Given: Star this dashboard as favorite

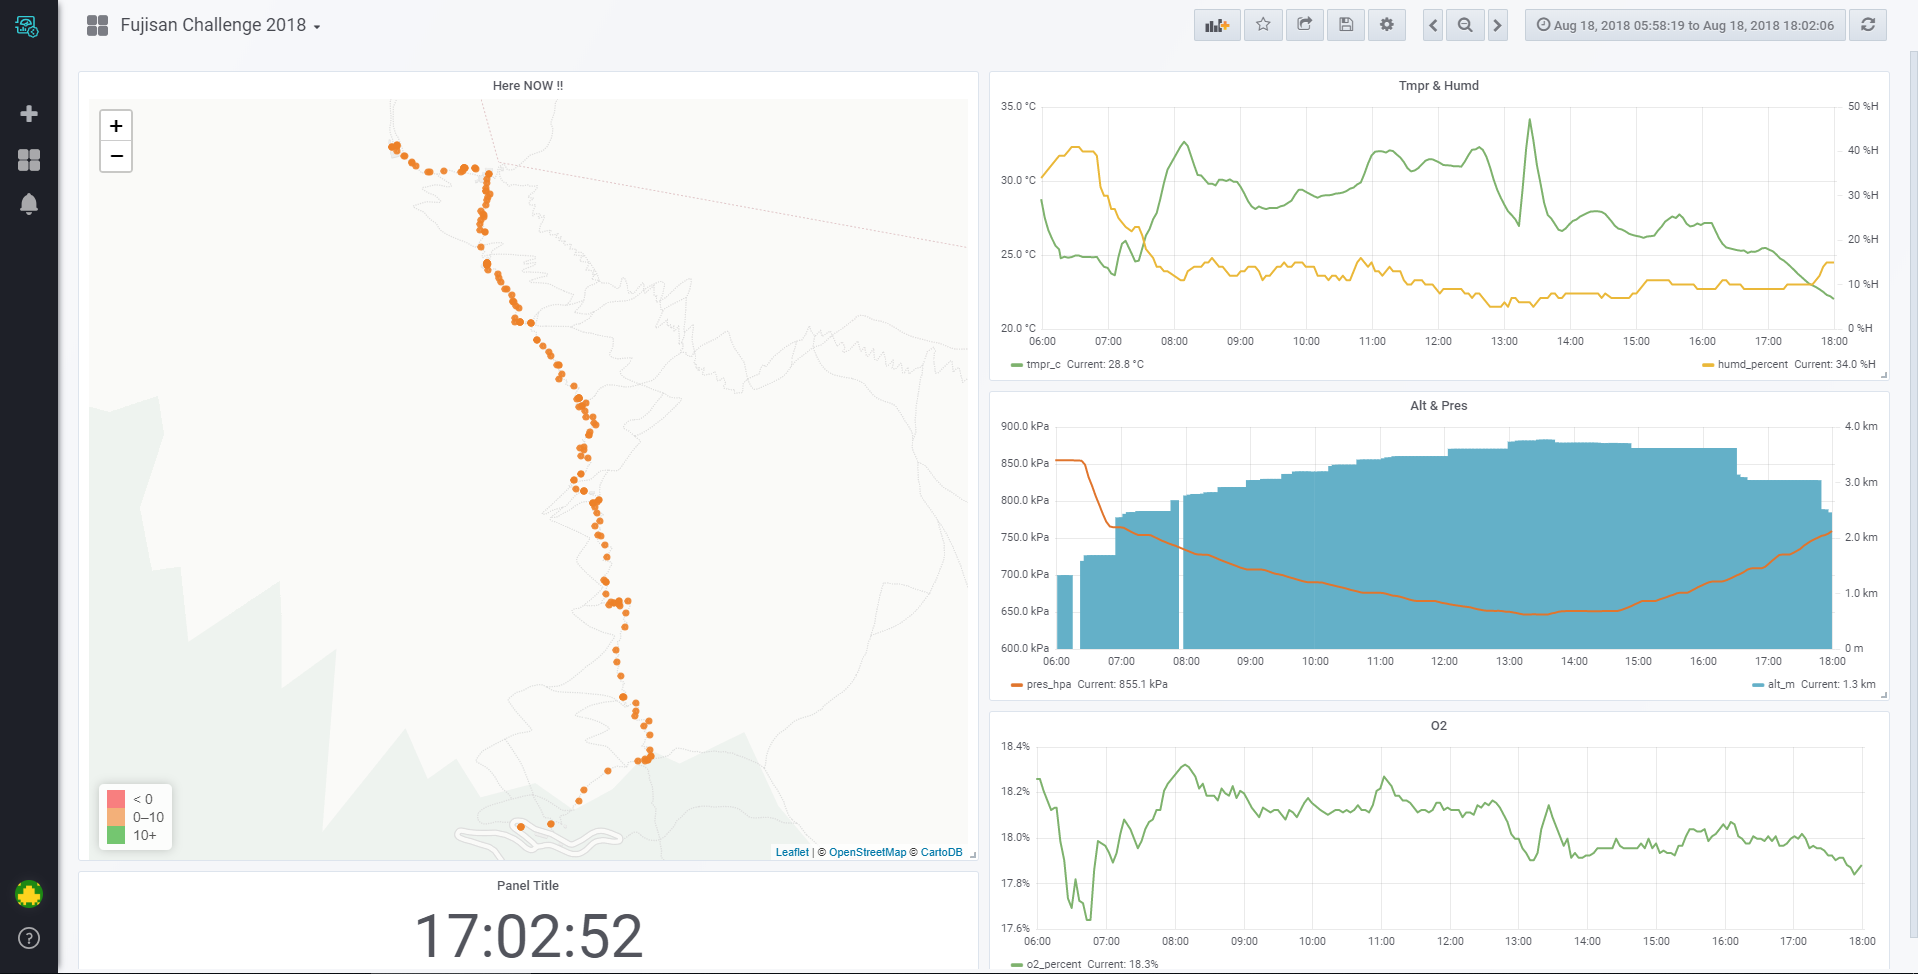Looking at the screenshot, I should (1263, 25).
